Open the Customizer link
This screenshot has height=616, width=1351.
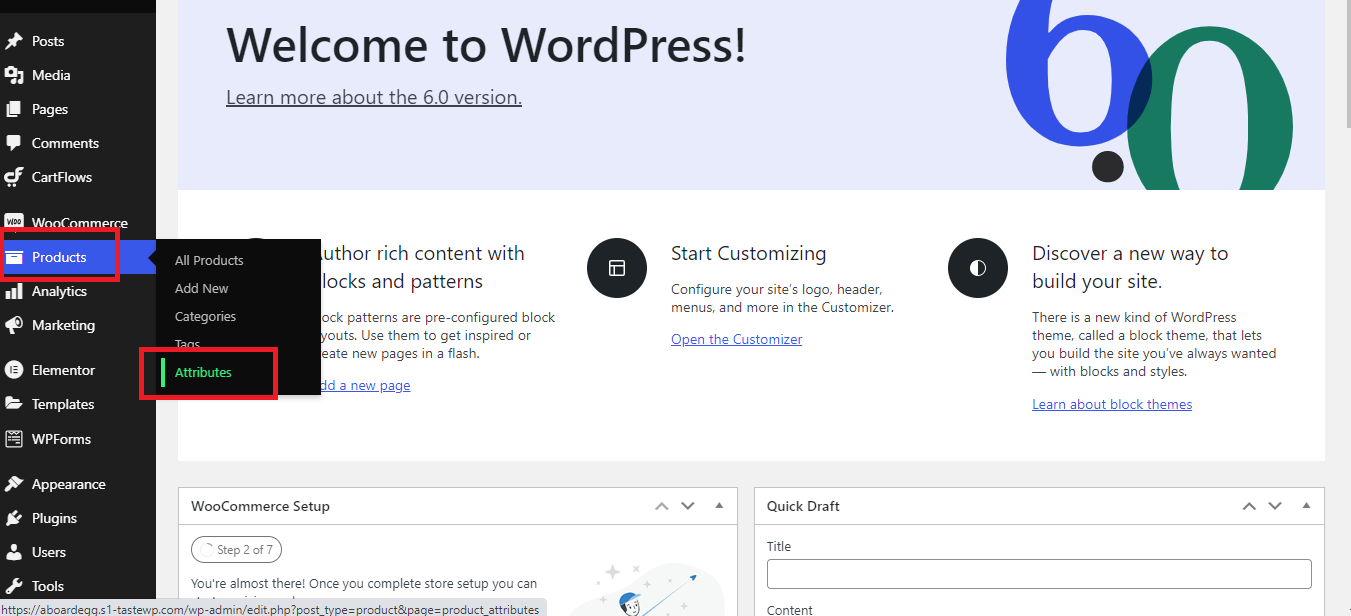click(x=736, y=339)
